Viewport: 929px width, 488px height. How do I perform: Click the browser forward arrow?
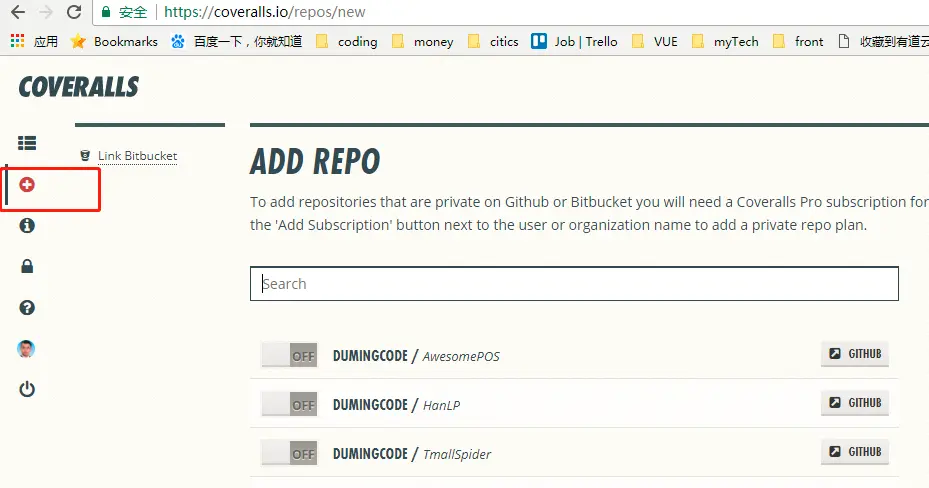pyautogui.click(x=46, y=12)
